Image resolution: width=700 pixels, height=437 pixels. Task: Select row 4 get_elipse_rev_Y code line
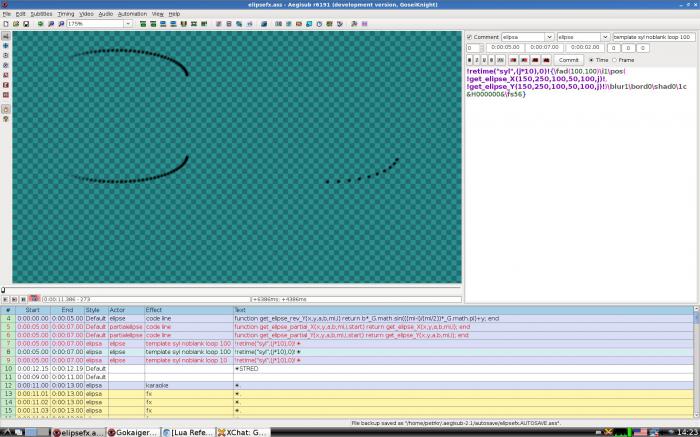coord(347,319)
